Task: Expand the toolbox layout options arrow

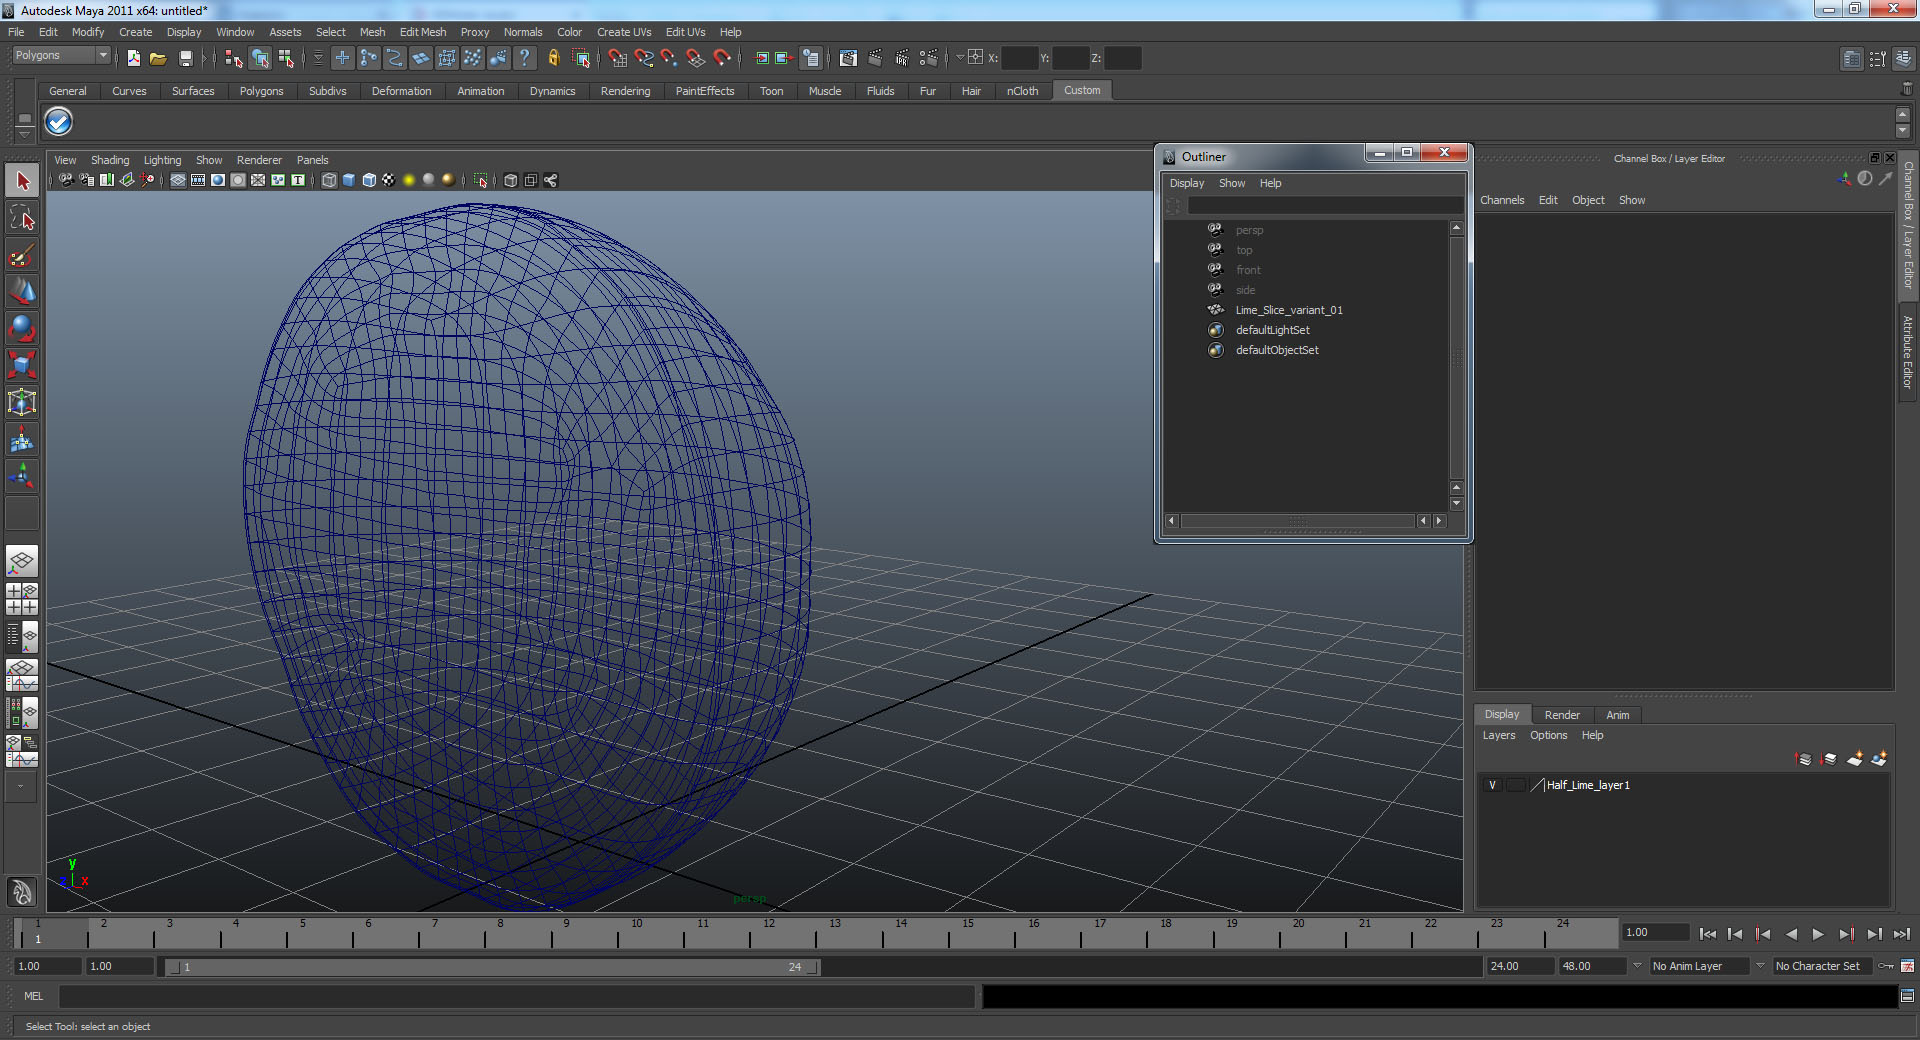Action: [22, 787]
